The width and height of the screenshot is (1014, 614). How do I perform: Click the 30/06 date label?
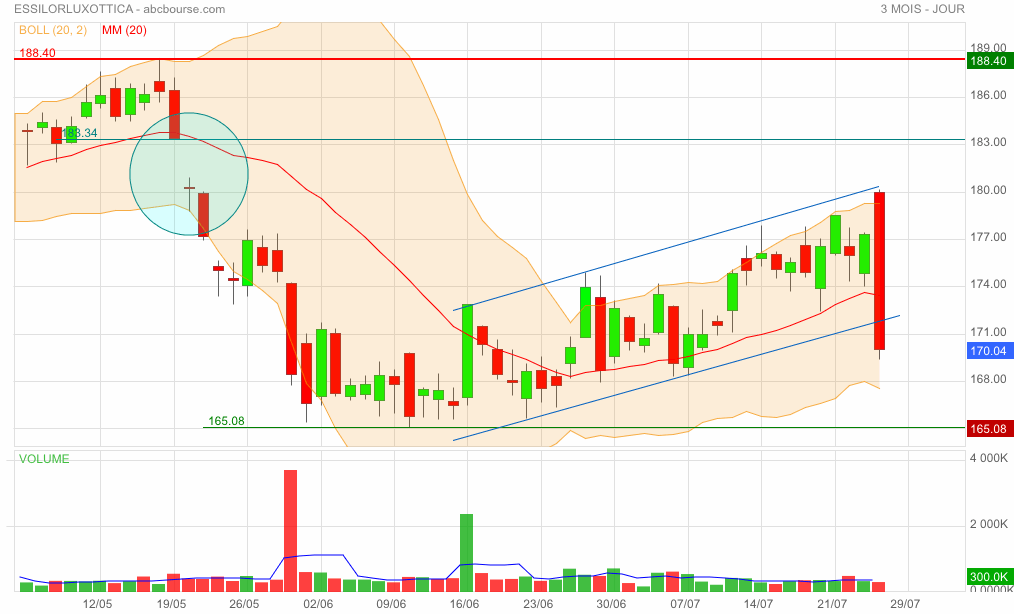(x=611, y=604)
